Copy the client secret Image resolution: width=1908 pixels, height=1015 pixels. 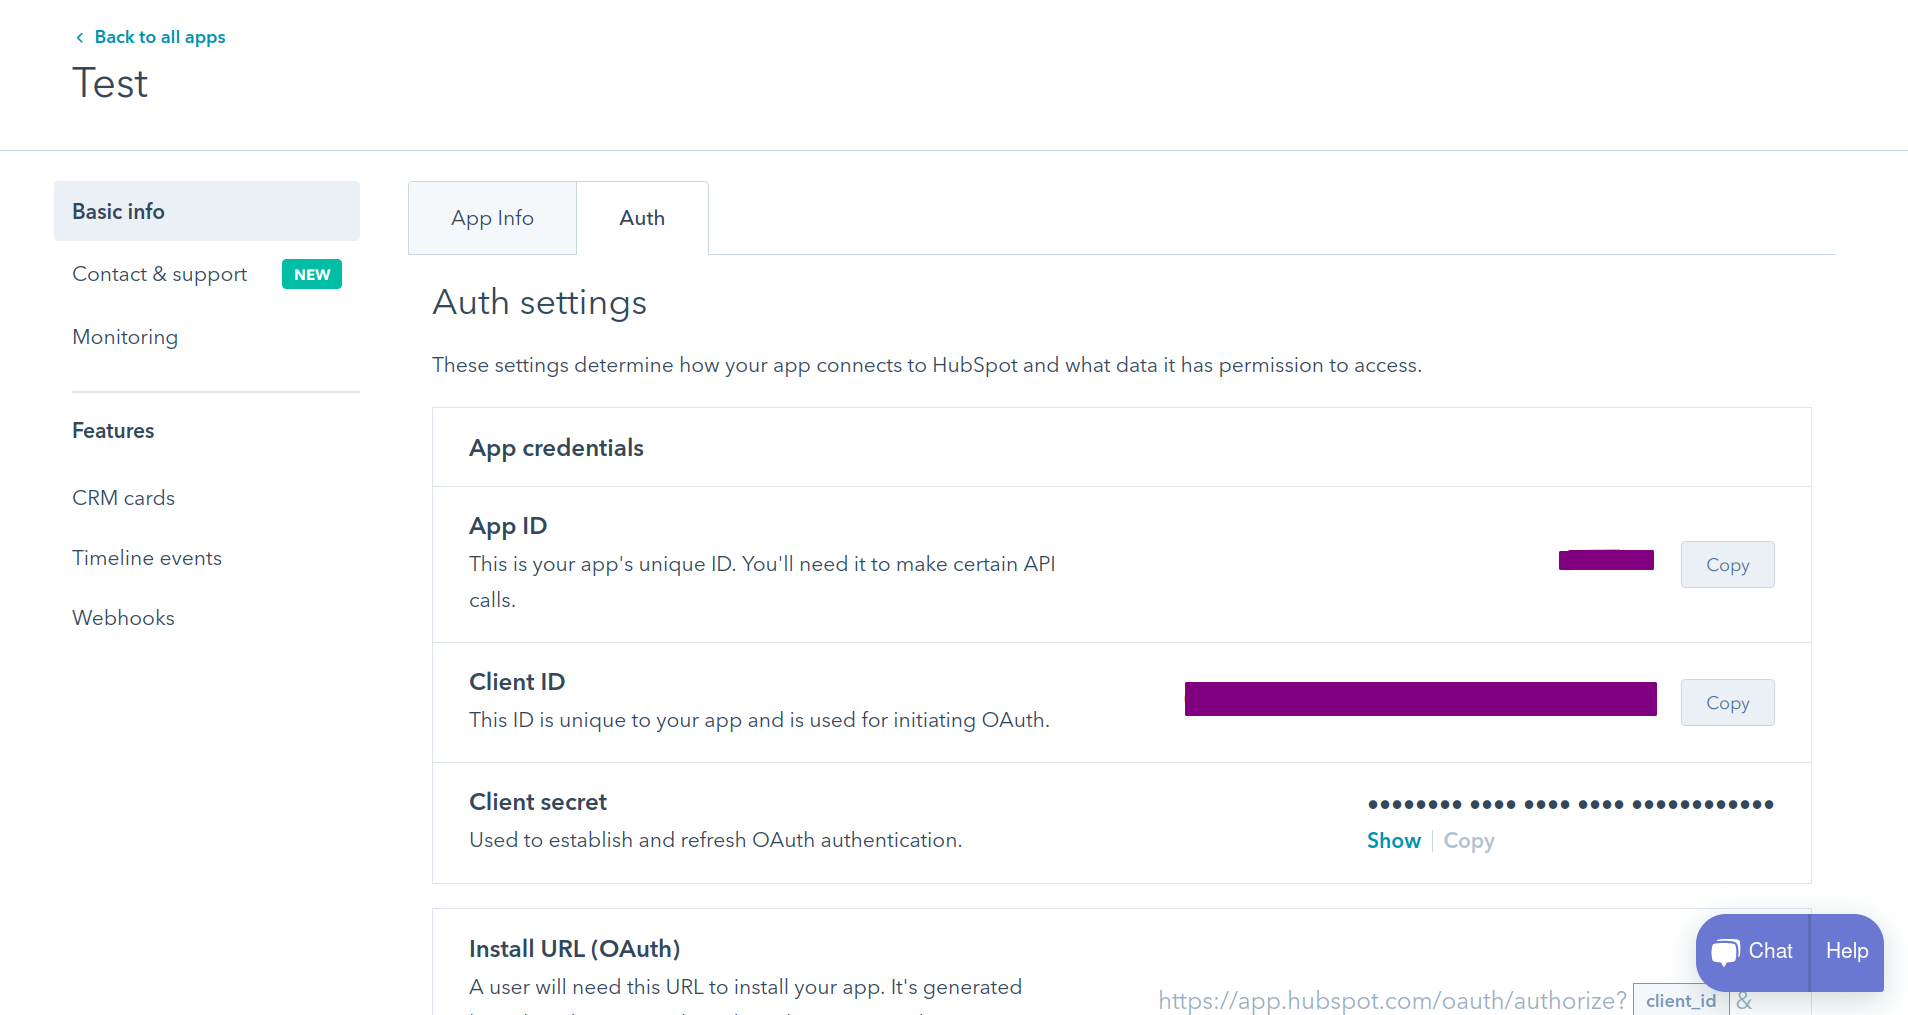coord(1469,840)
